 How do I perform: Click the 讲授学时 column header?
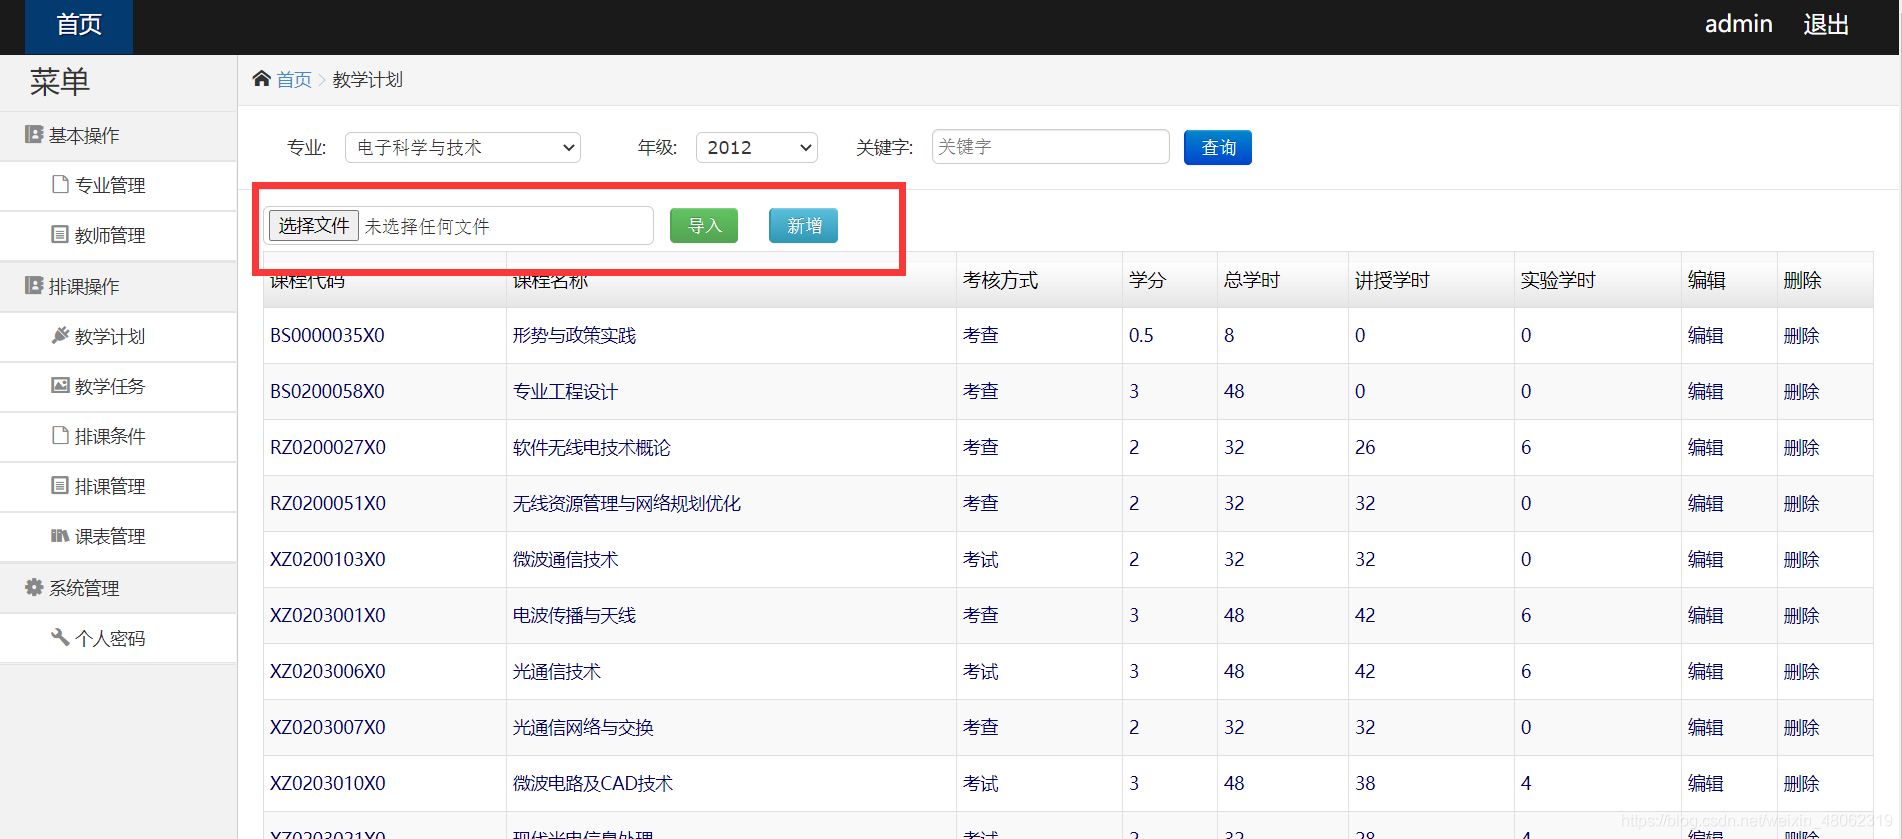coord(1392,280)
